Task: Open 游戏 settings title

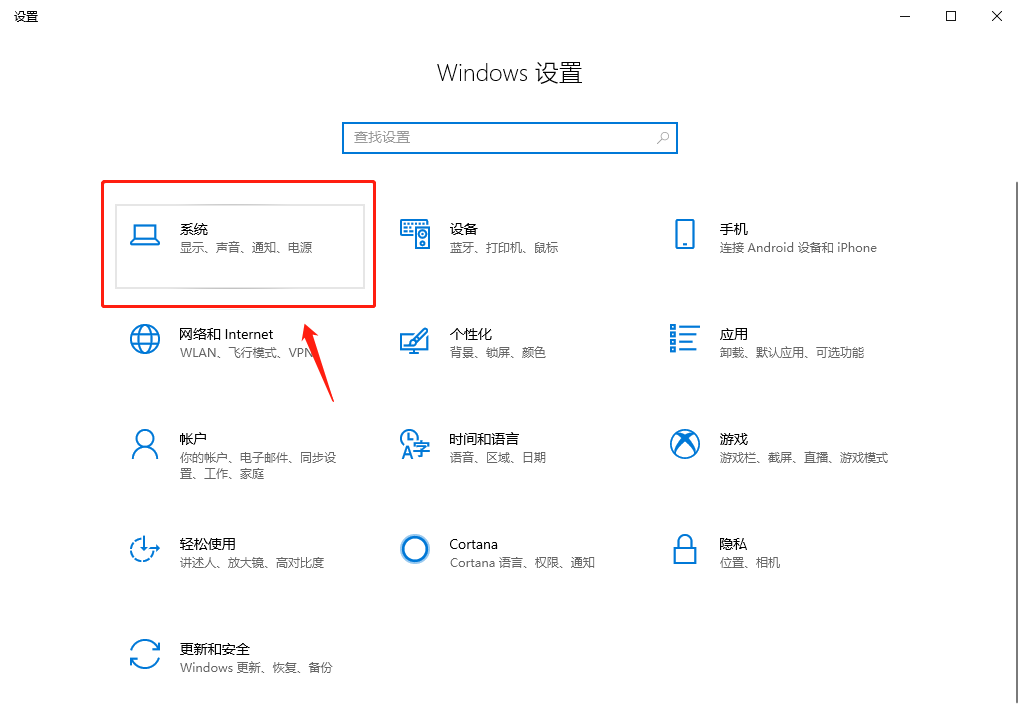Action: 733,439
